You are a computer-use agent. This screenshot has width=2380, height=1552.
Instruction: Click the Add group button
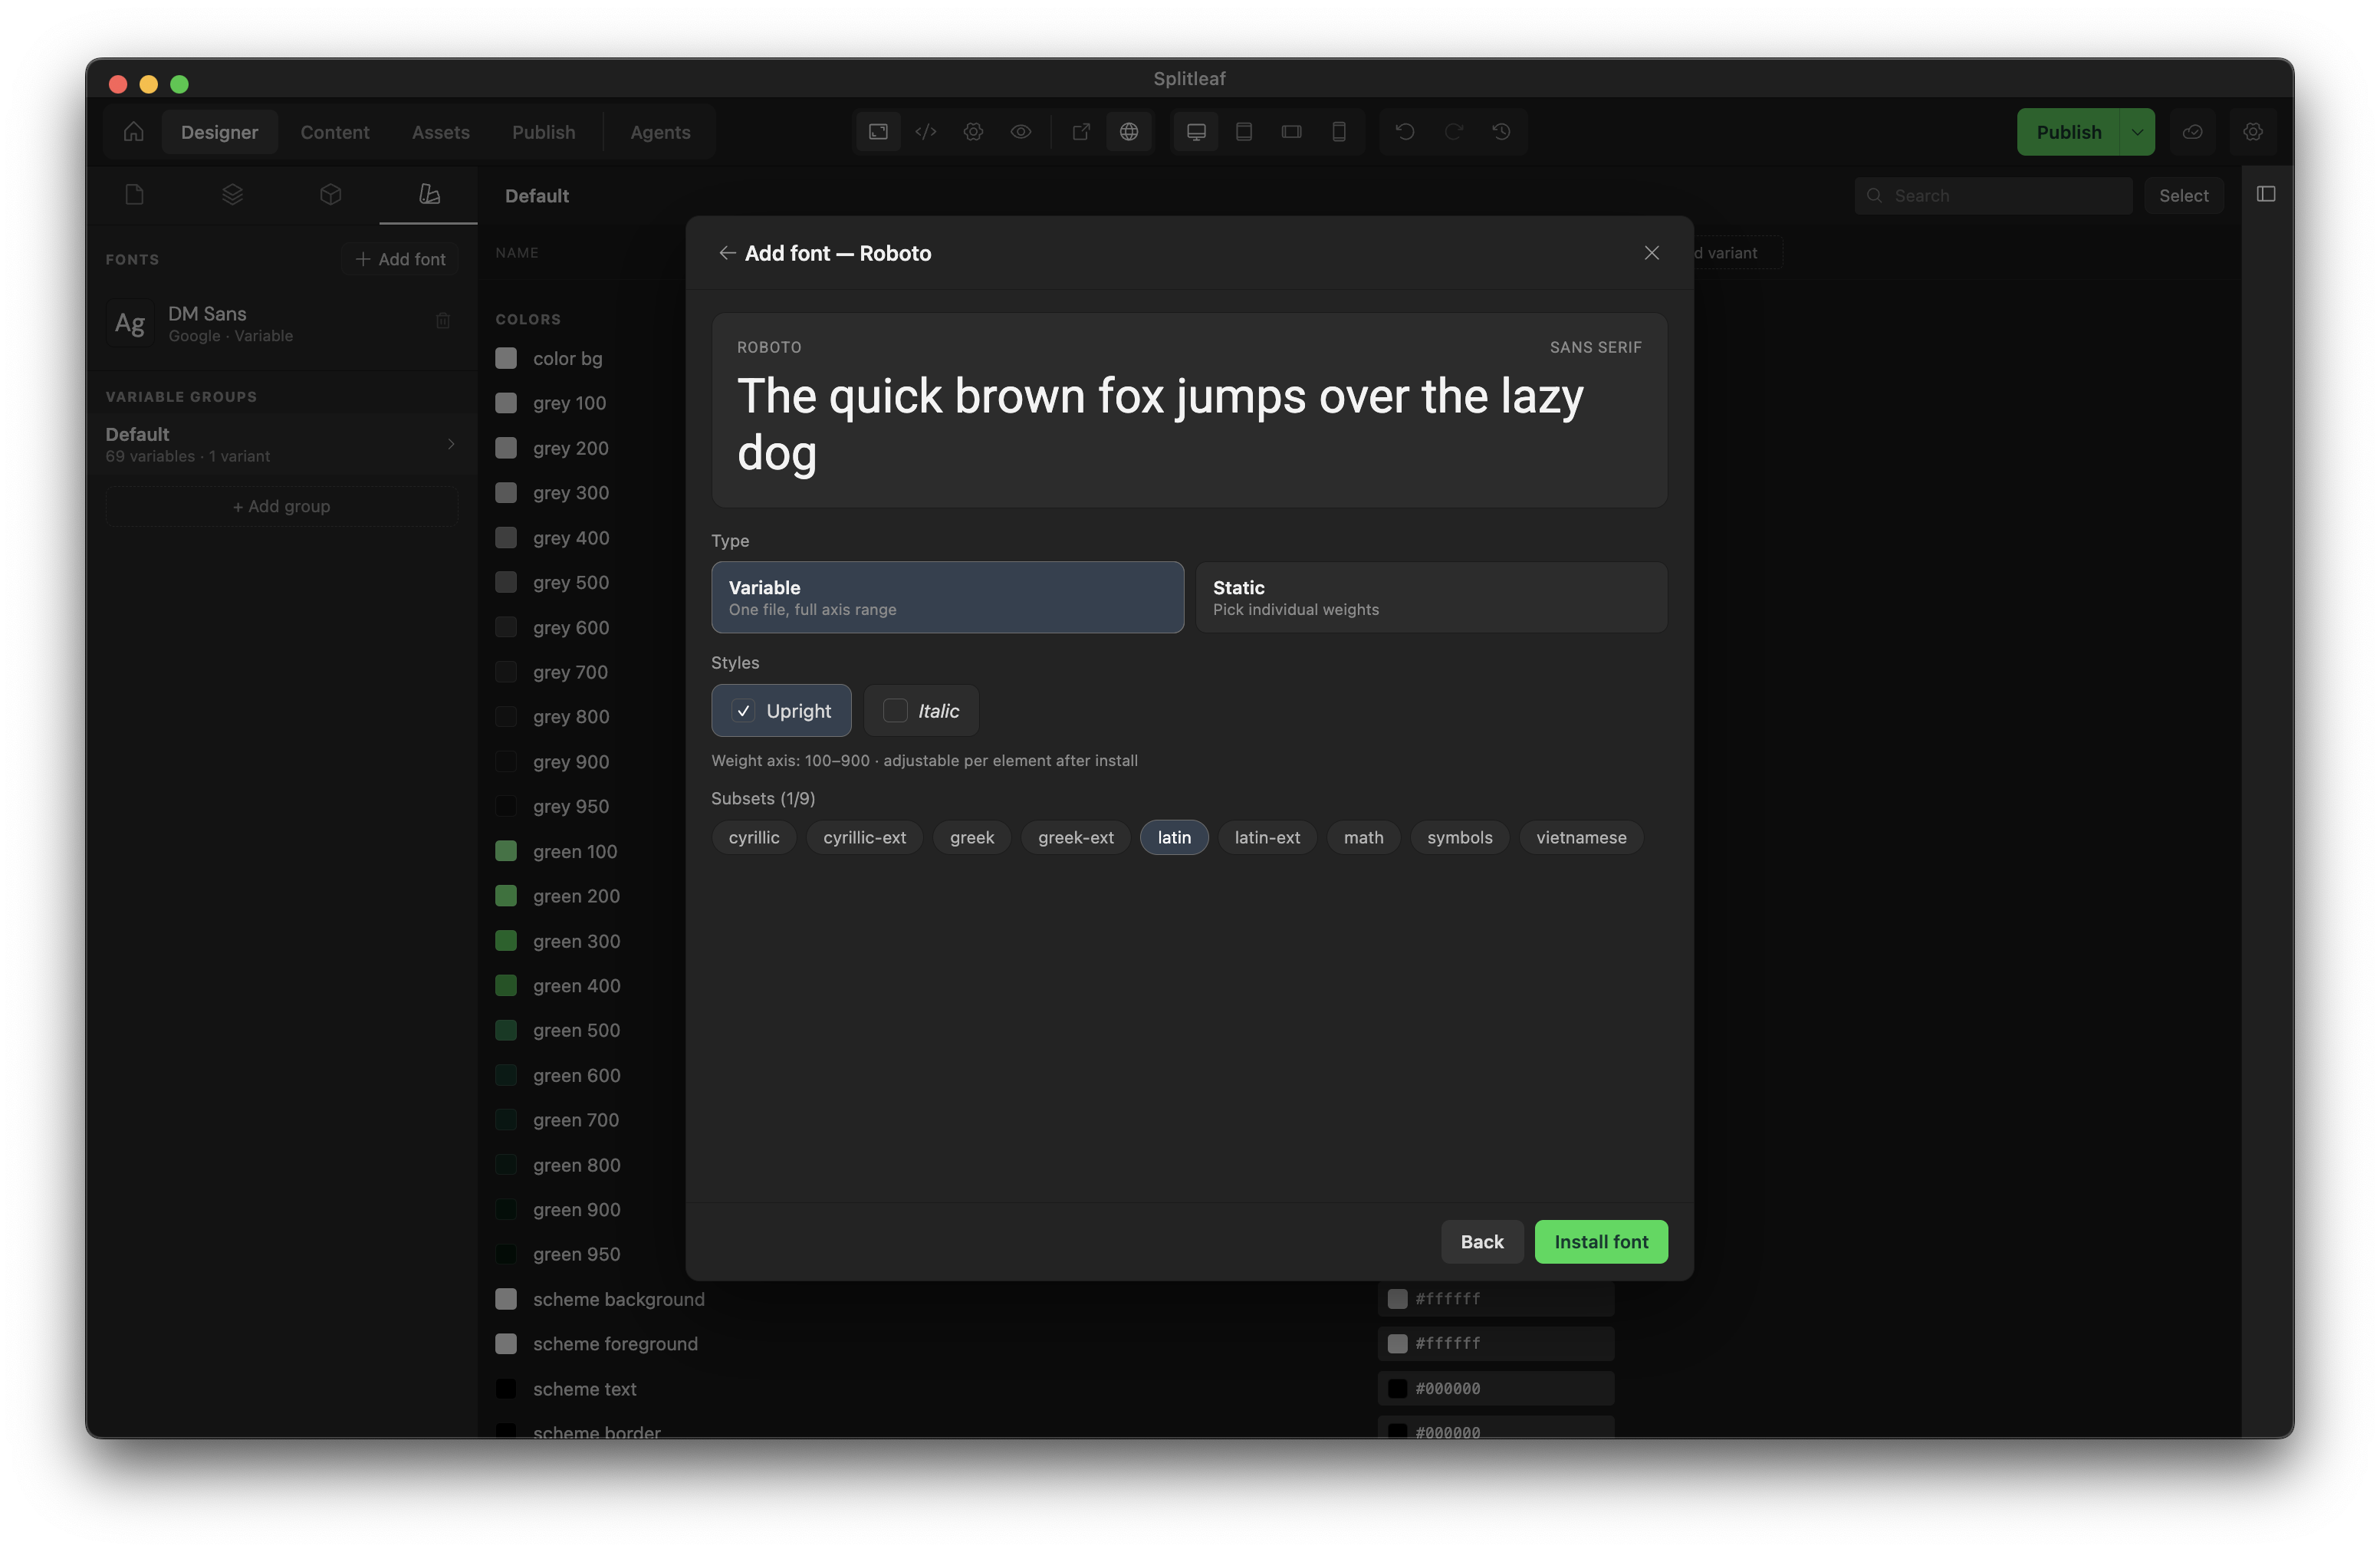click(x=282, y=506)
